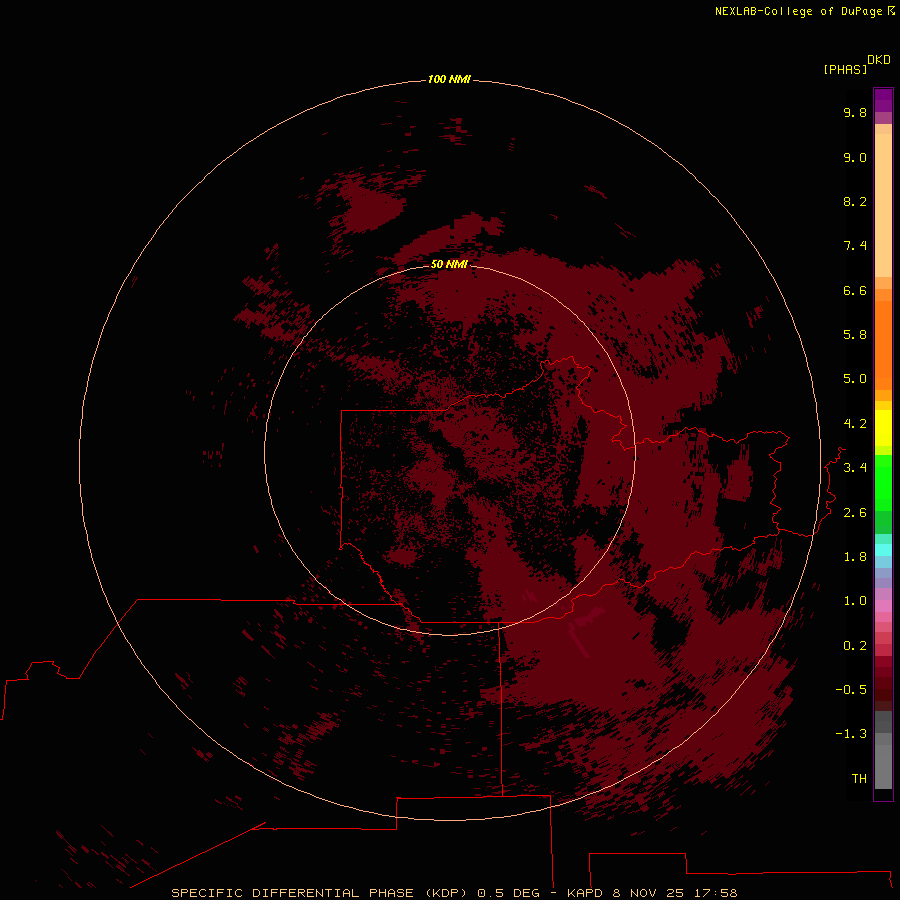Pick the orange band of the color bar
The height and width of the screenshot is (900, 900).
point(883,346)
